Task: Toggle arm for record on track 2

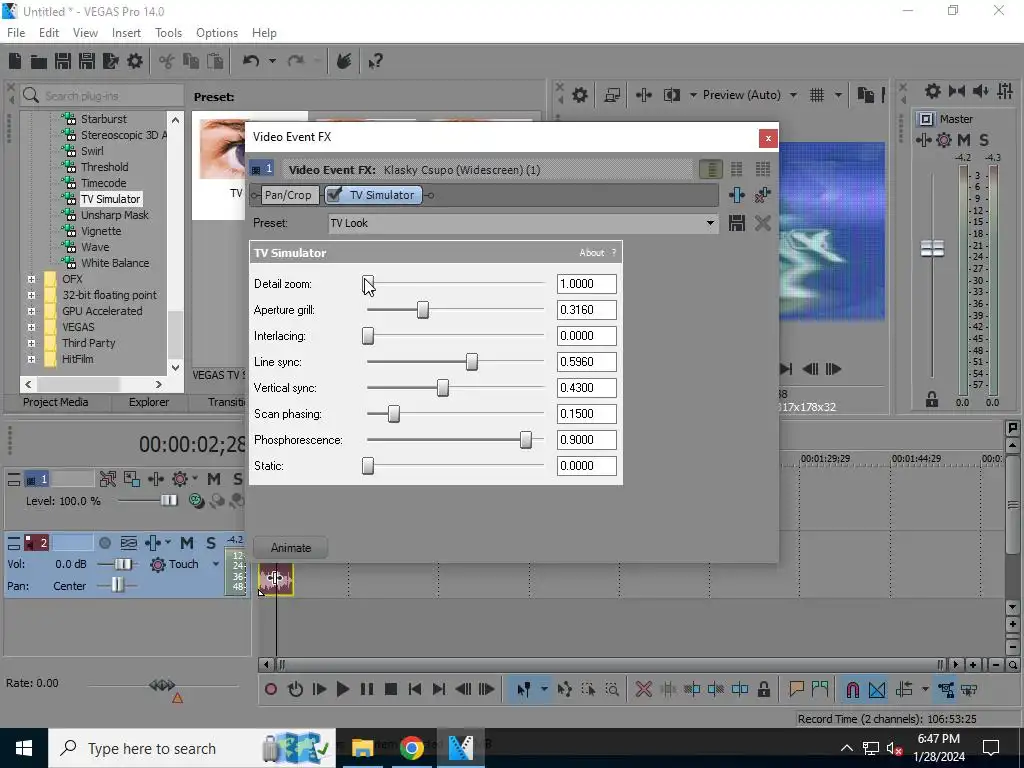Action: pyautogui.click(x=104, y=543)
